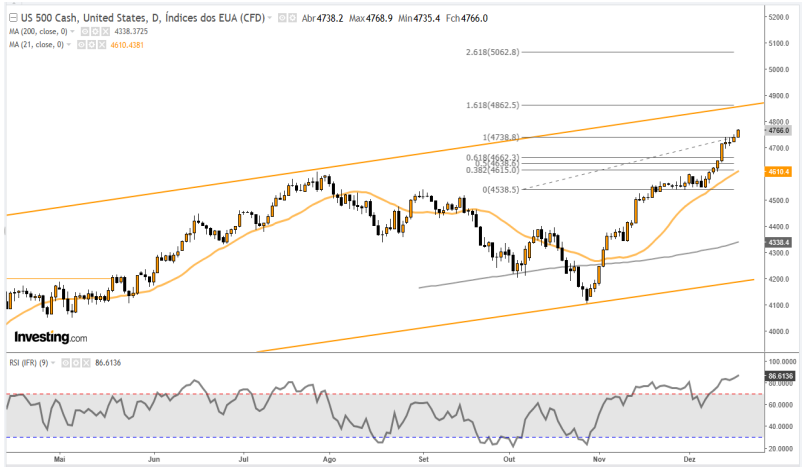Click the Set label on time axis

click(x=423, y=459)
